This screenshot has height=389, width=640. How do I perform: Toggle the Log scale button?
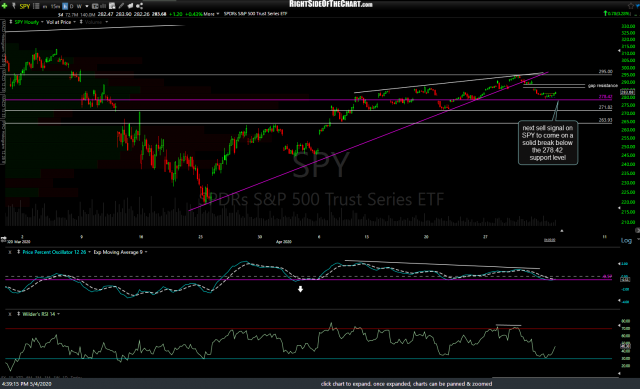[x=626, y=240]
